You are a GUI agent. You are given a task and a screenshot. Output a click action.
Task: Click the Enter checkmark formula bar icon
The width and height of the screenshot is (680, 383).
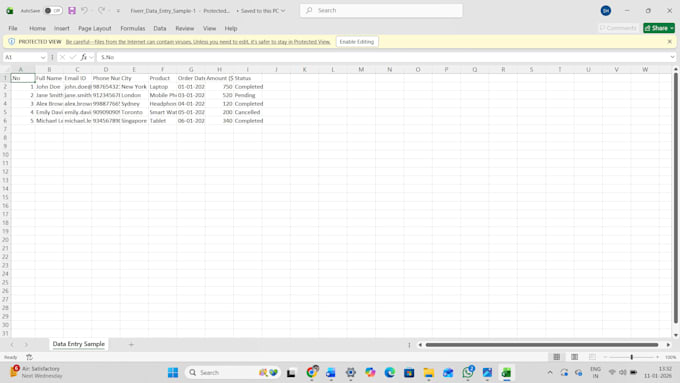73,57
